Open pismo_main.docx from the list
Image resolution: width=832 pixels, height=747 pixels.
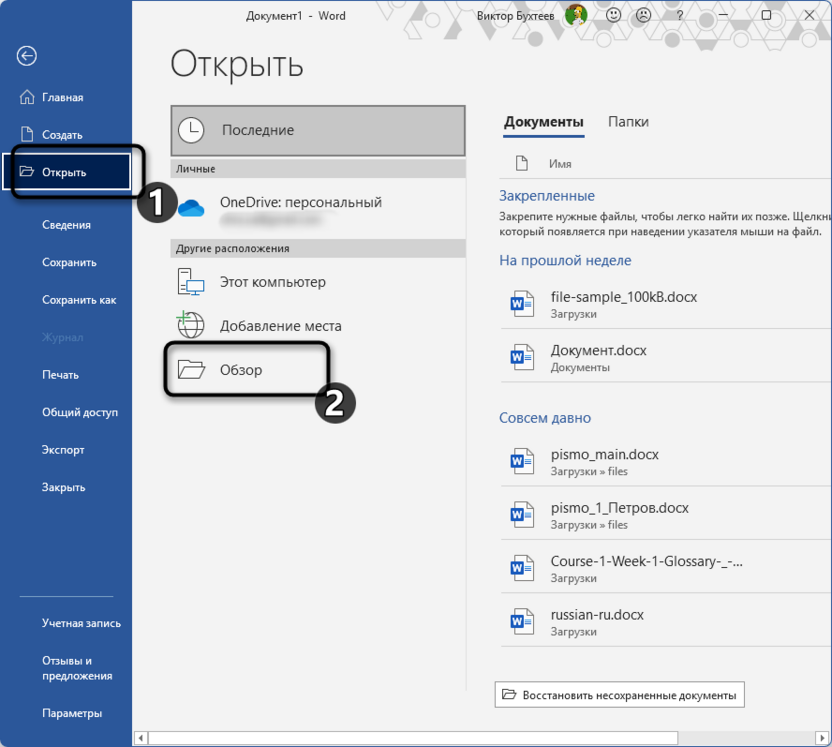[666, 461]
